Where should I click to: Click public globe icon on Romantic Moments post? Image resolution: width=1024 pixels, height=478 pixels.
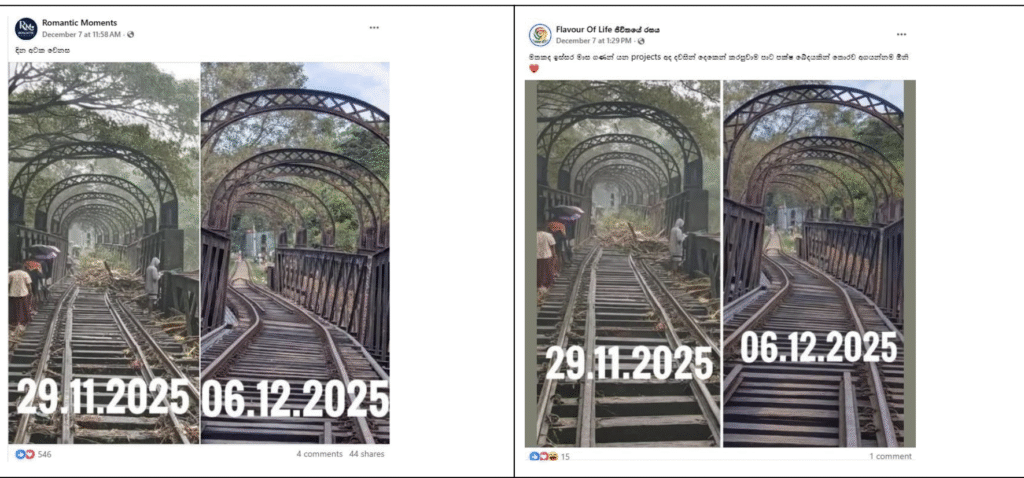(x=131, y=35)
